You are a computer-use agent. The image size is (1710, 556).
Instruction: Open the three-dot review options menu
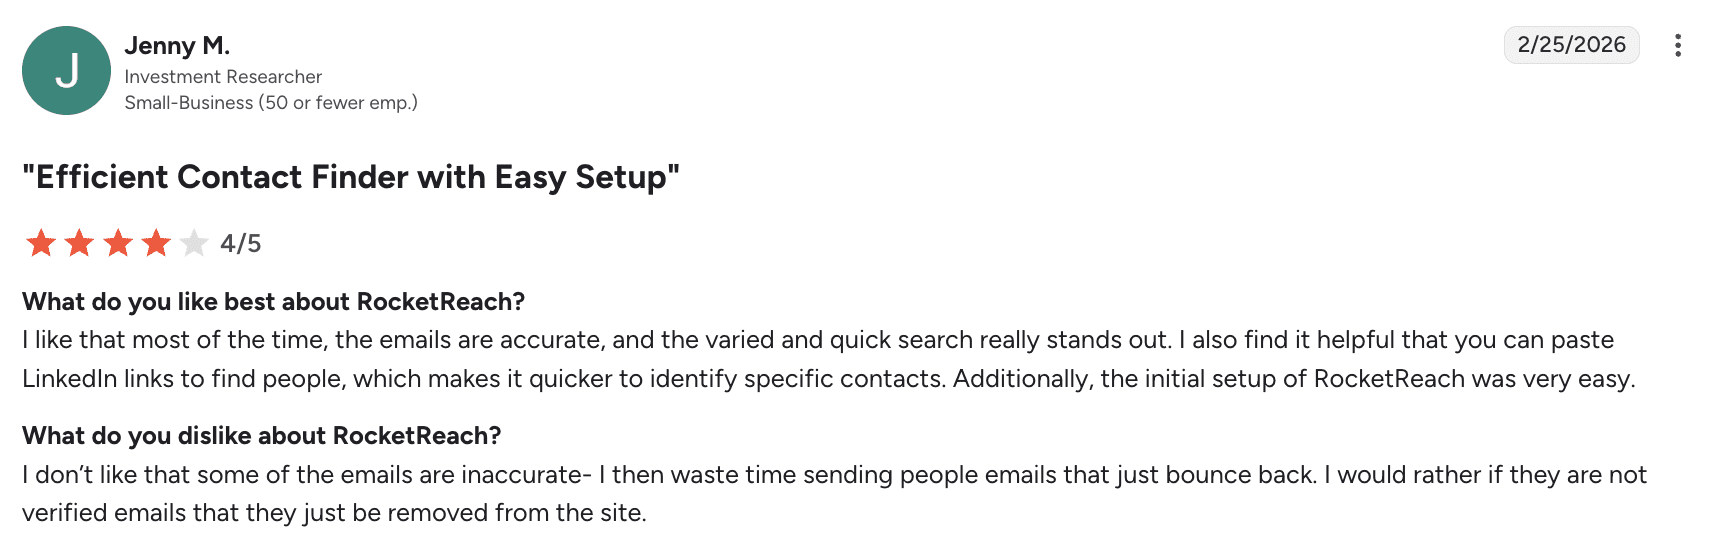[1677, 45]
